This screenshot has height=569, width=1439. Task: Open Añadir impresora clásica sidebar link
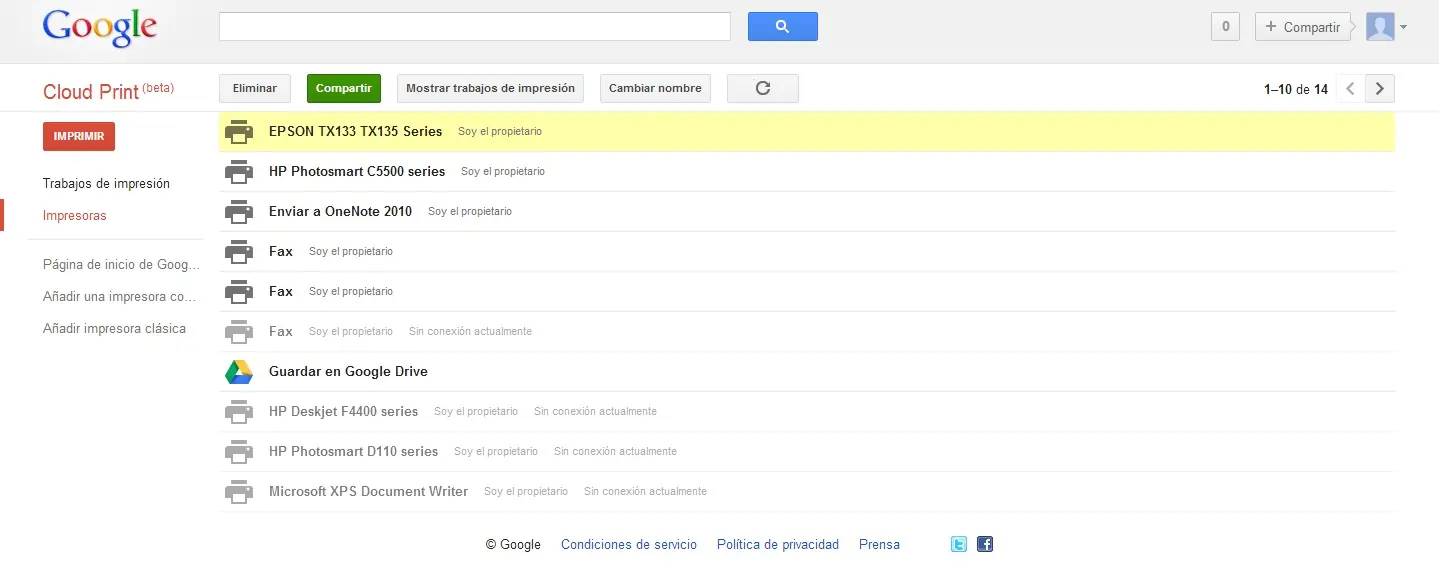[x=114, y=328]
